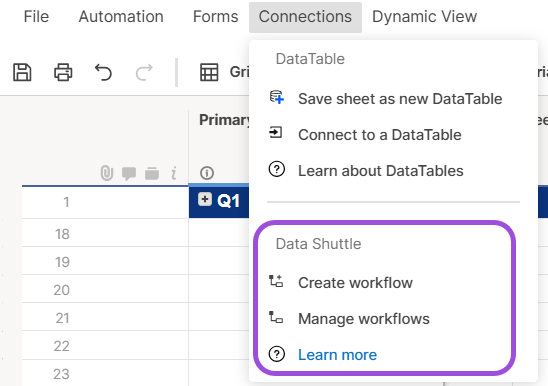The height and width of the screenshot is (386, 548).
Task: Select row number 21
Action: (62, 317)
